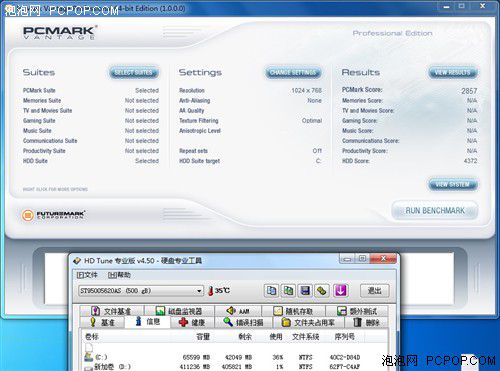This screenshot has width=500, height=371.
Task: Click VIEW RESULTS button in PCMark
Action: [453, 72]
